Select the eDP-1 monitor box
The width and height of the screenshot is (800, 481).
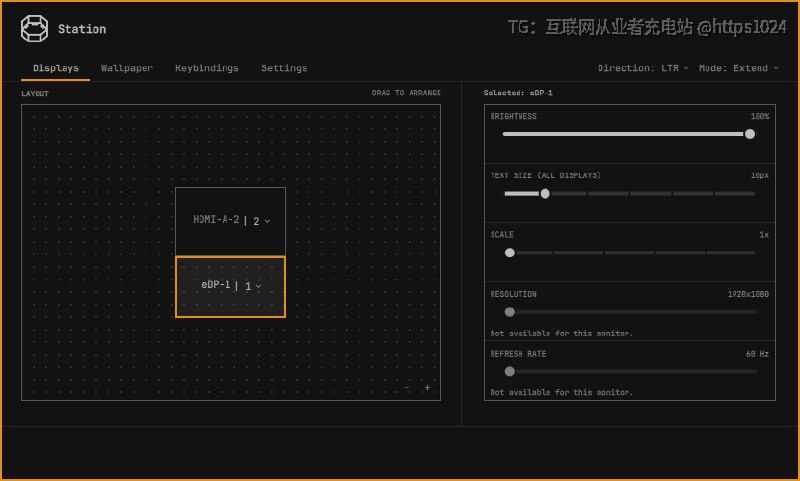pos(230,287)
